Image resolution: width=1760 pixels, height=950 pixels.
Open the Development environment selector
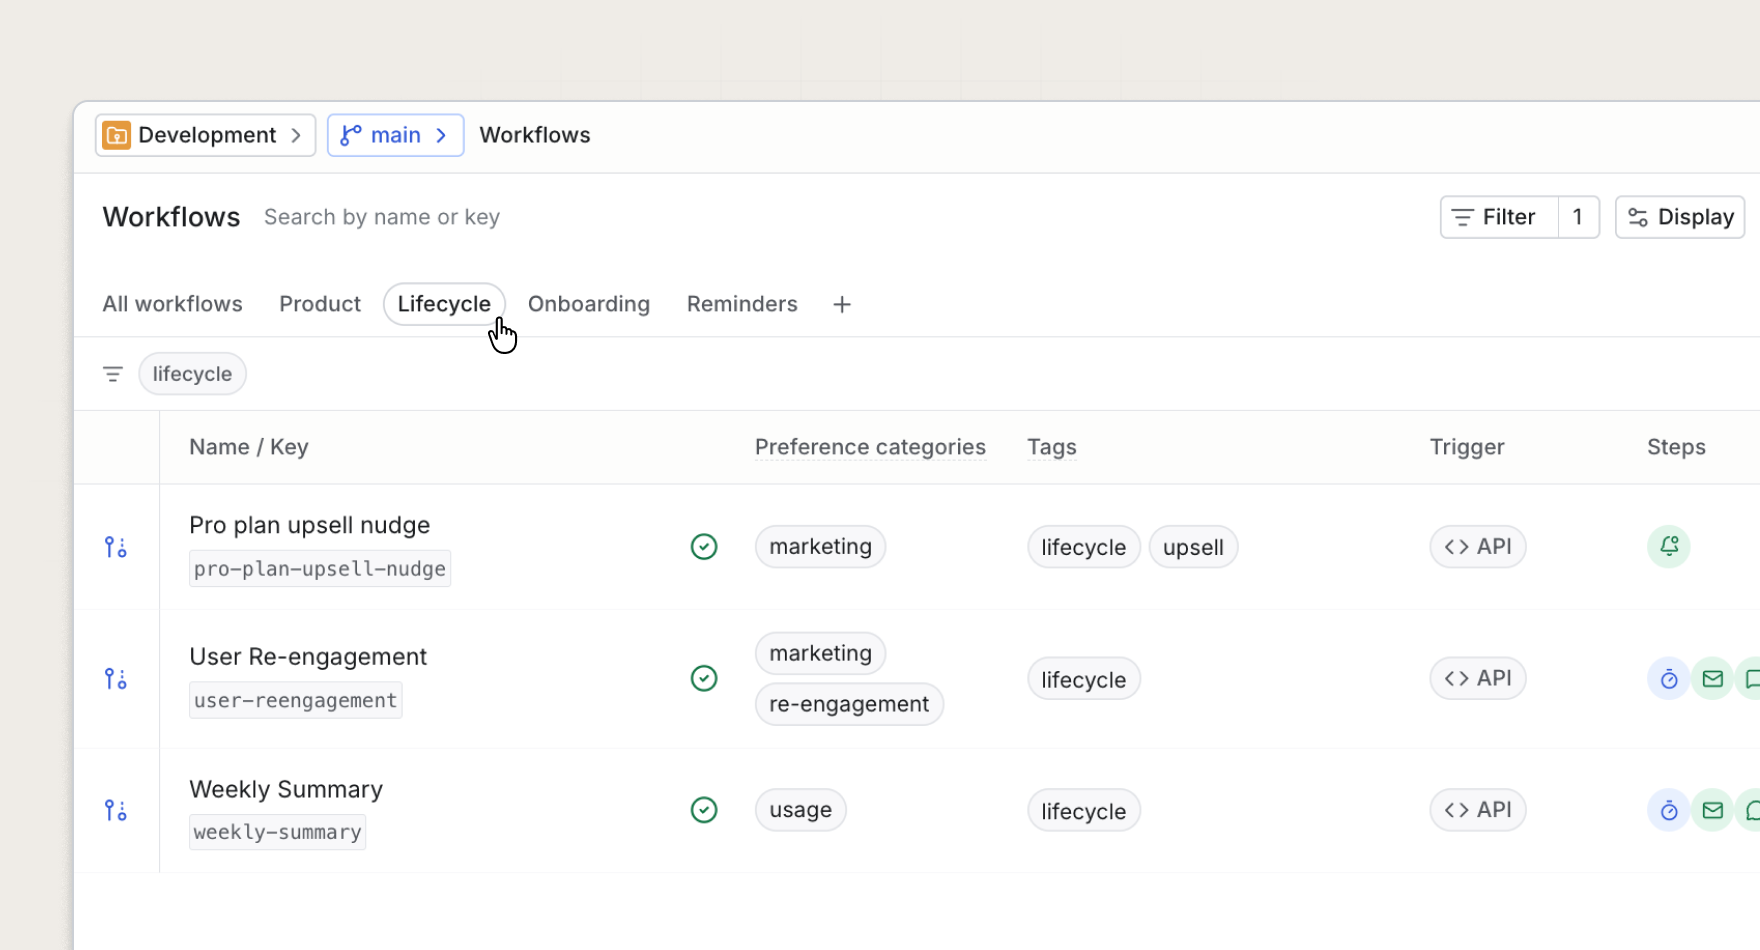(x=205, y=135)
